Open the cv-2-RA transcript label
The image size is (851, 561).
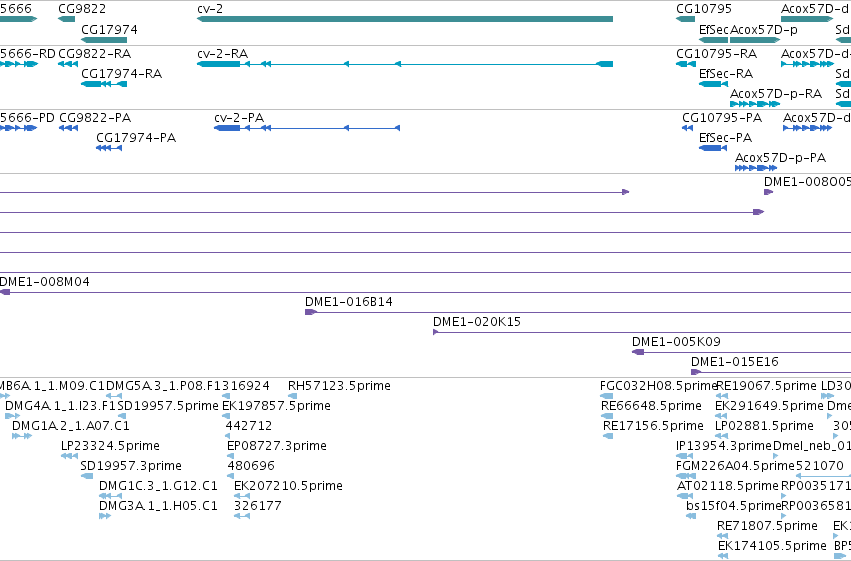pos(223,53)
